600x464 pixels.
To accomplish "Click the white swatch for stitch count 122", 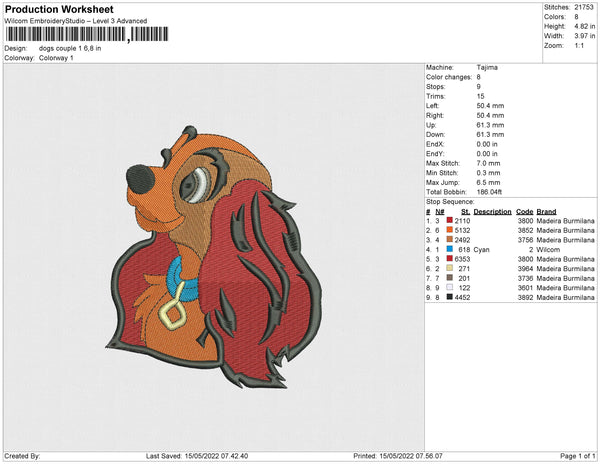I will pyautogui.click(x=450, y=287).
